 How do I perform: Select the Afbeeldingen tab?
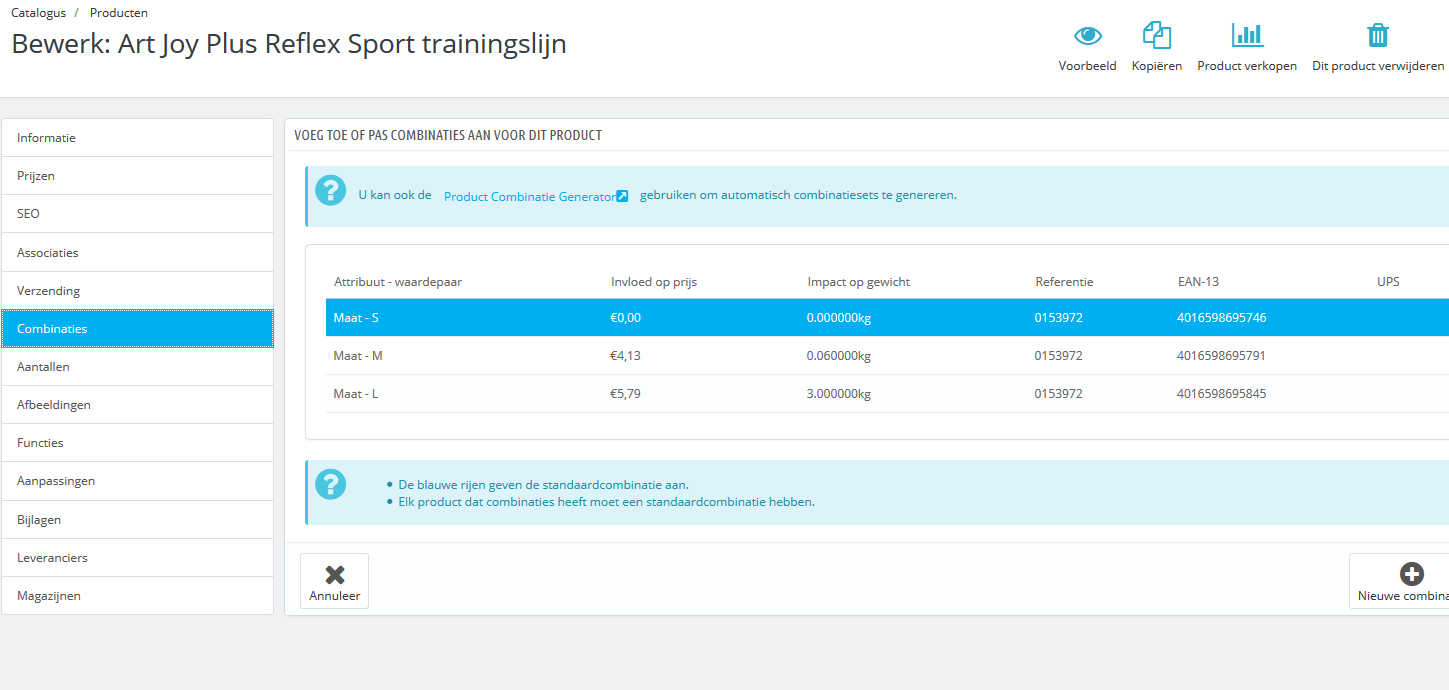point(137,405)
